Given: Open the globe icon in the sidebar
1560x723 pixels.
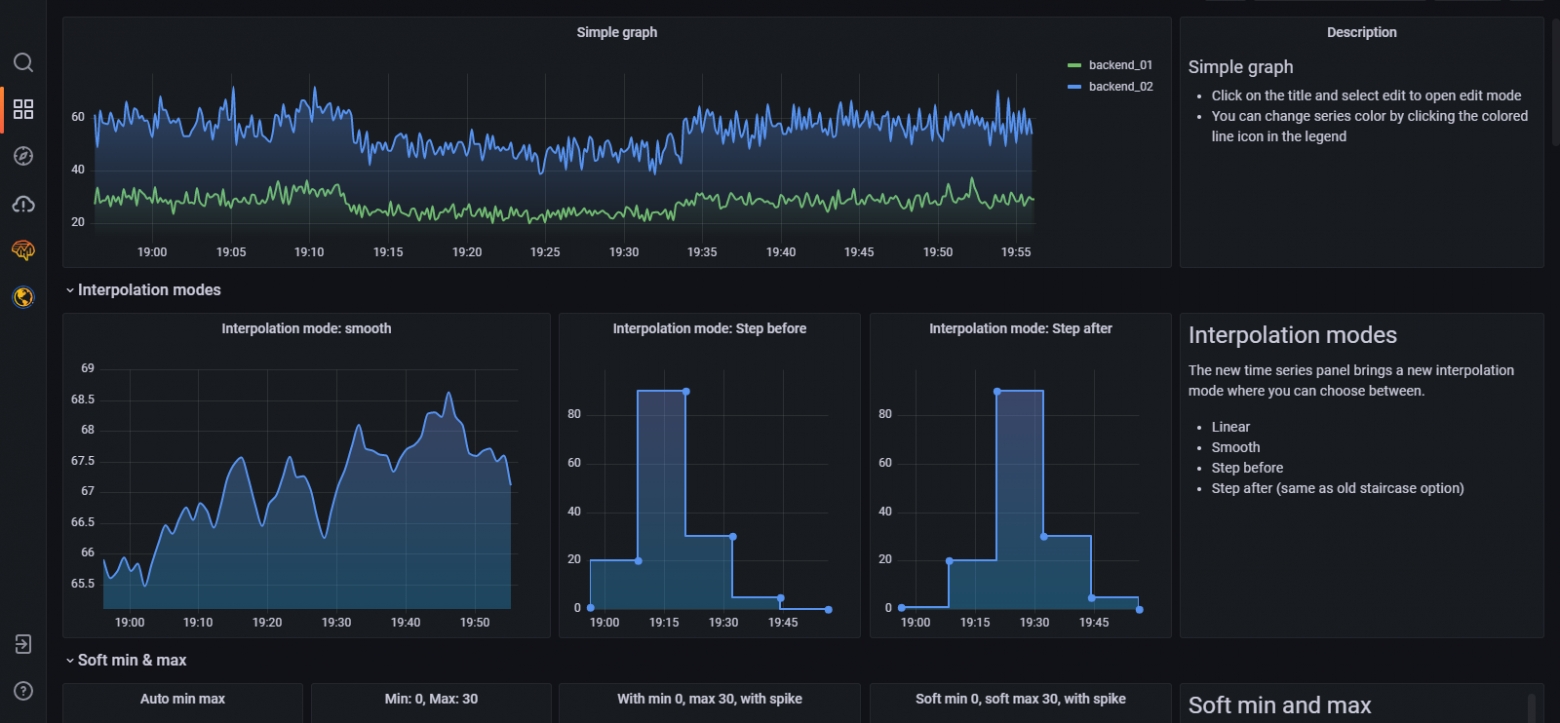Looking at the screenshot, I should coord(23,297).
